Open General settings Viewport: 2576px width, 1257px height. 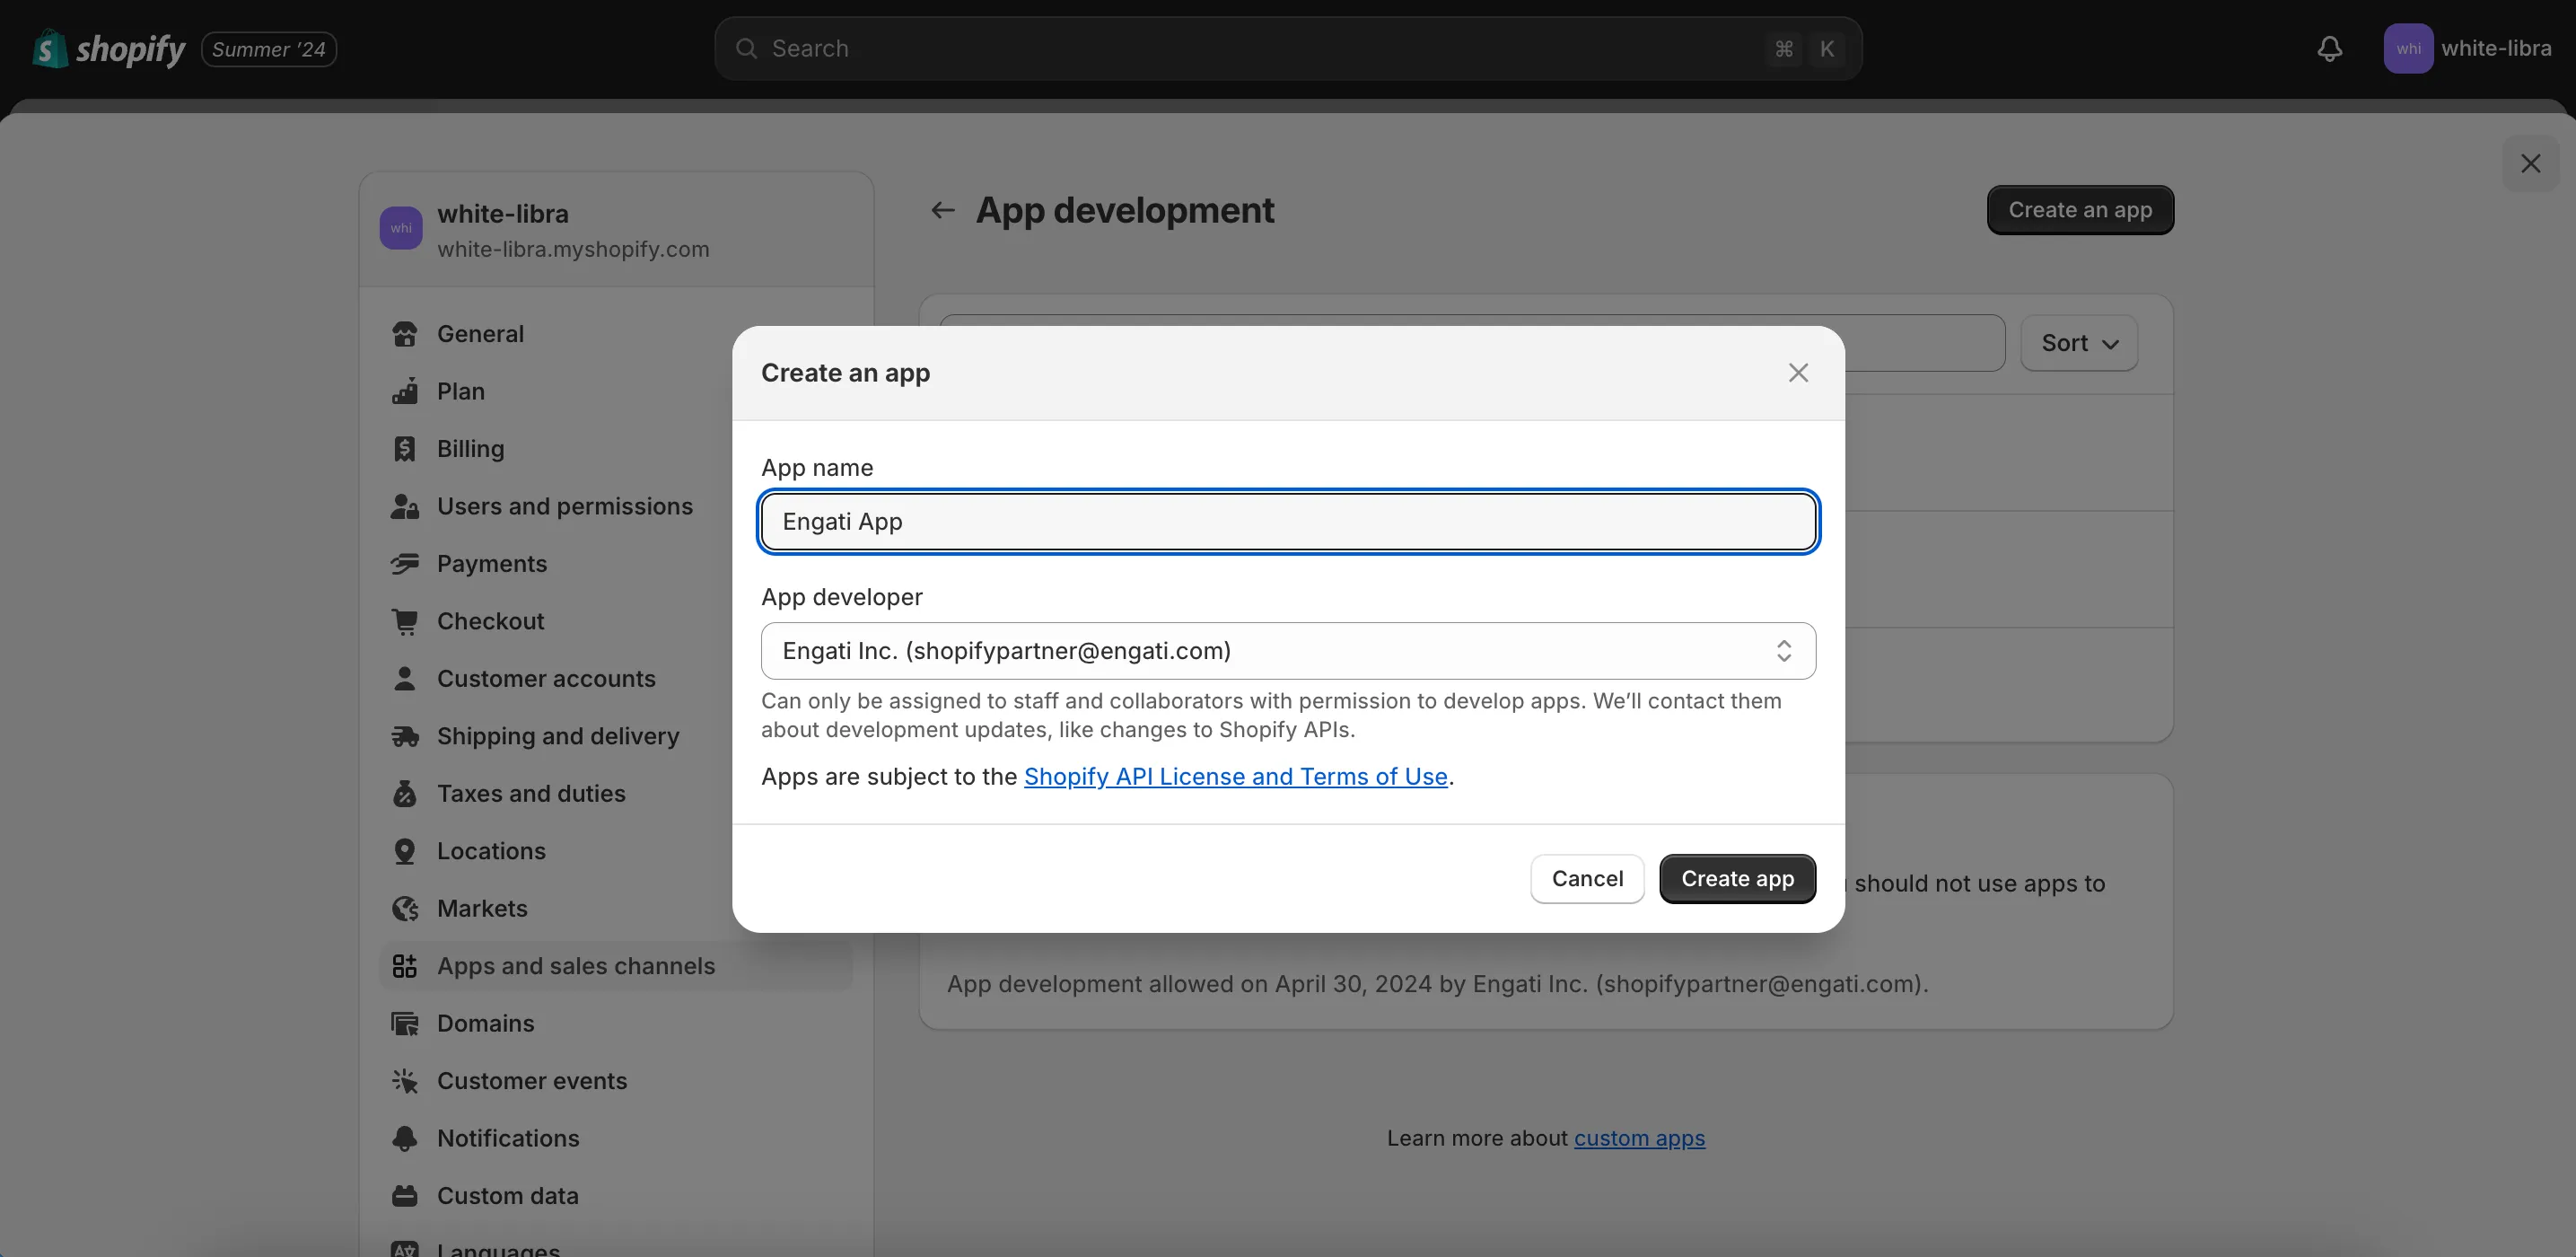(615, 334)
